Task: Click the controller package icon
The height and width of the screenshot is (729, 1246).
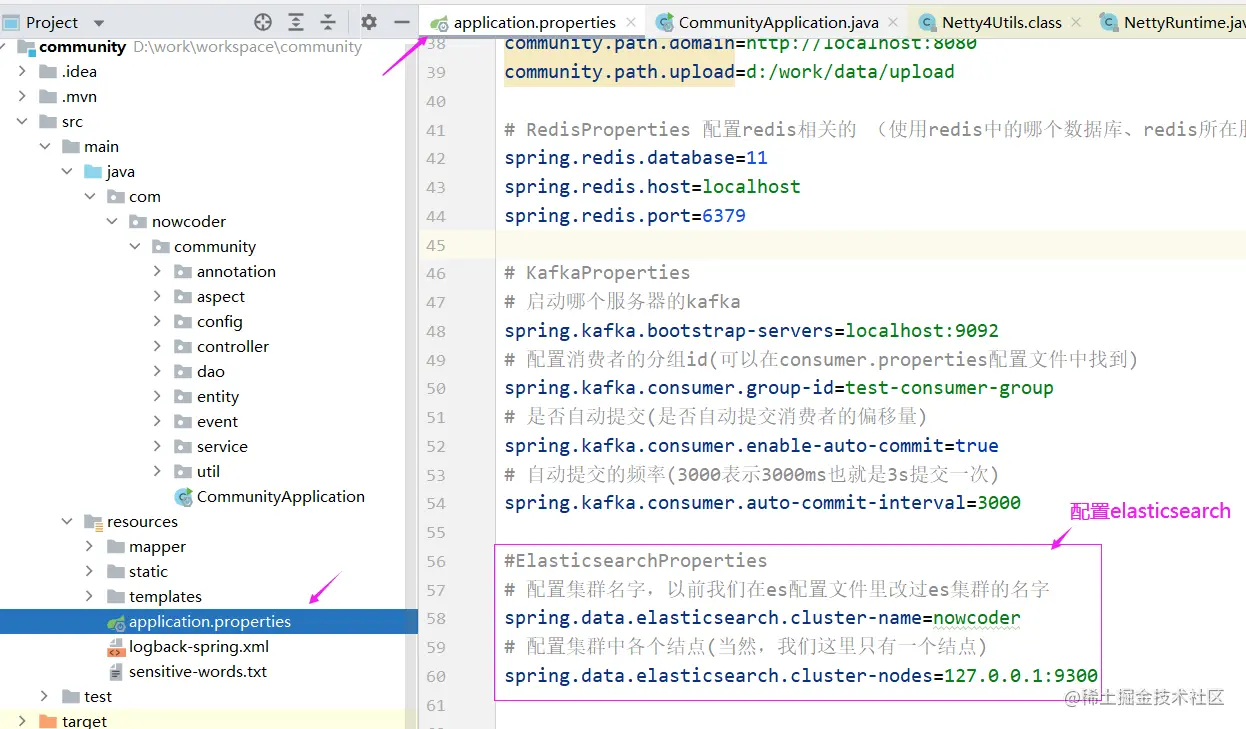Action: tap(182, 347)
